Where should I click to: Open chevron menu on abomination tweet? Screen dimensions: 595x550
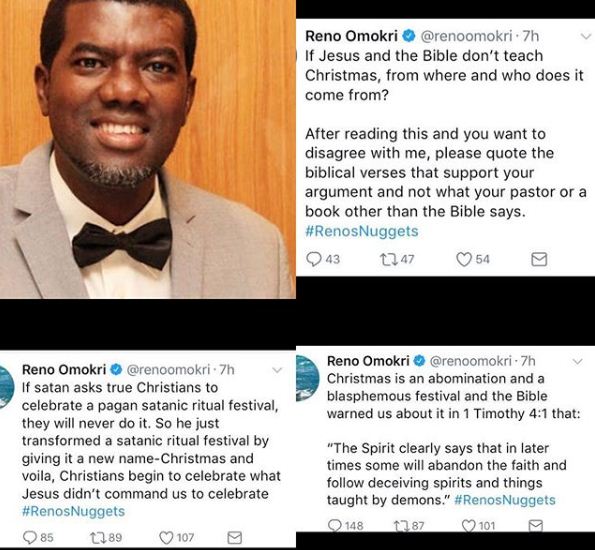click(578, 361)
